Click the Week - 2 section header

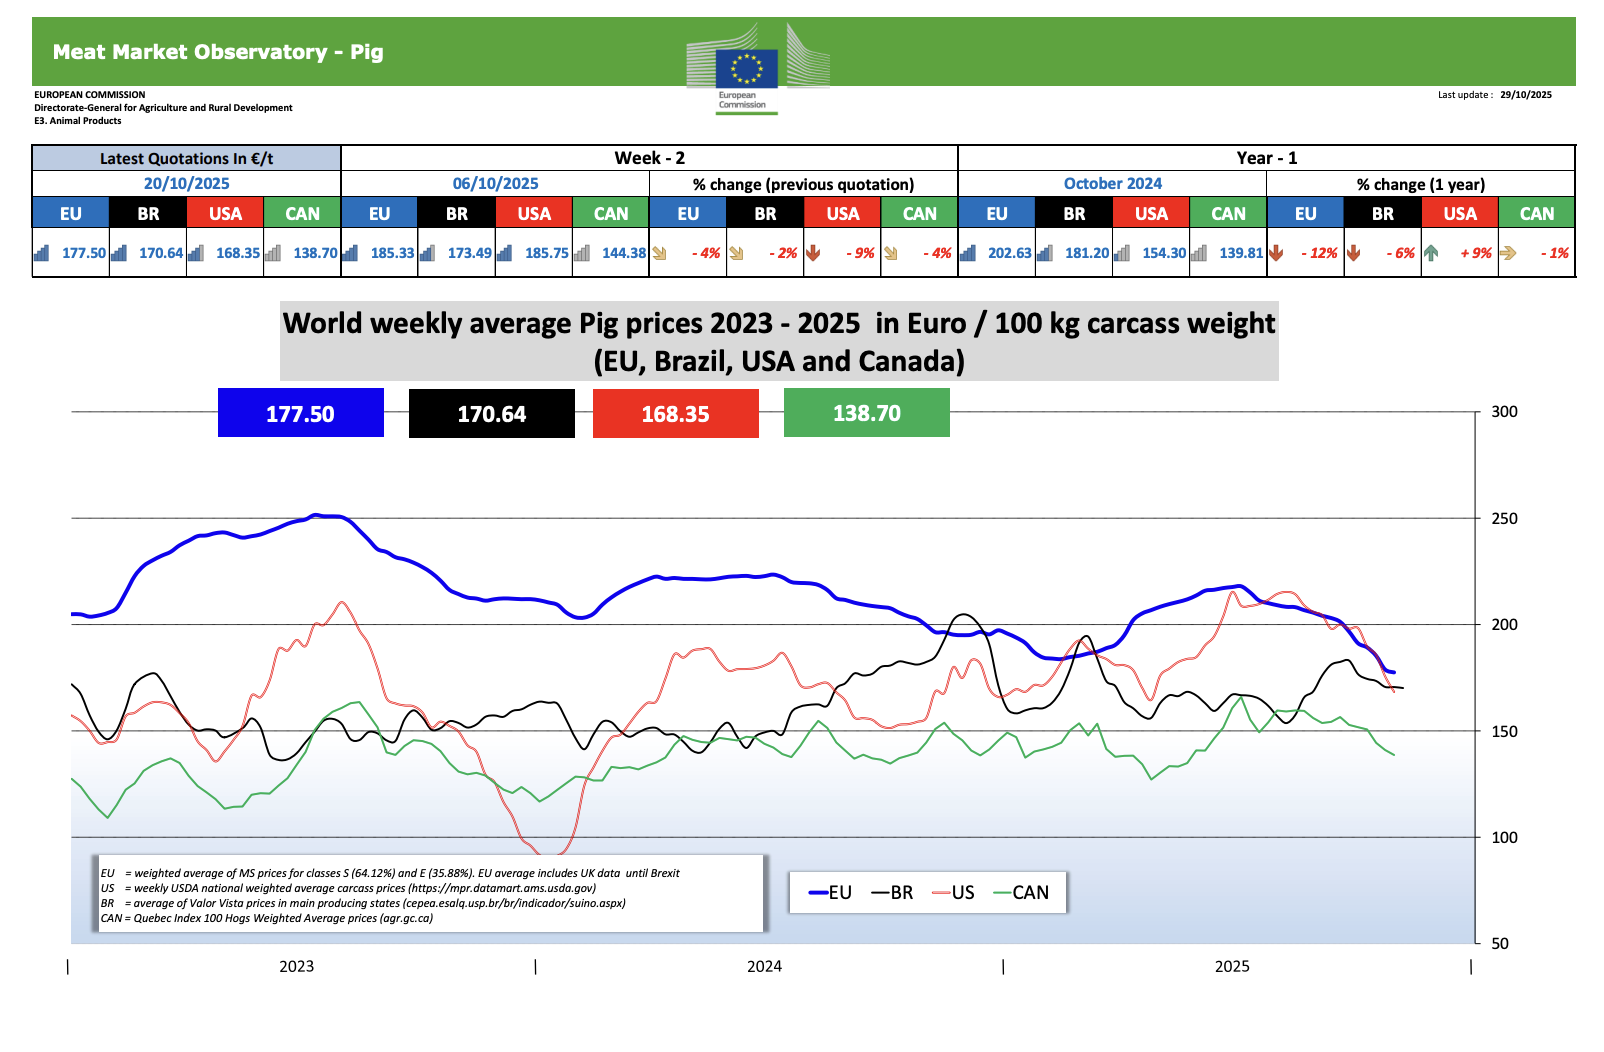tap(649, 158)
